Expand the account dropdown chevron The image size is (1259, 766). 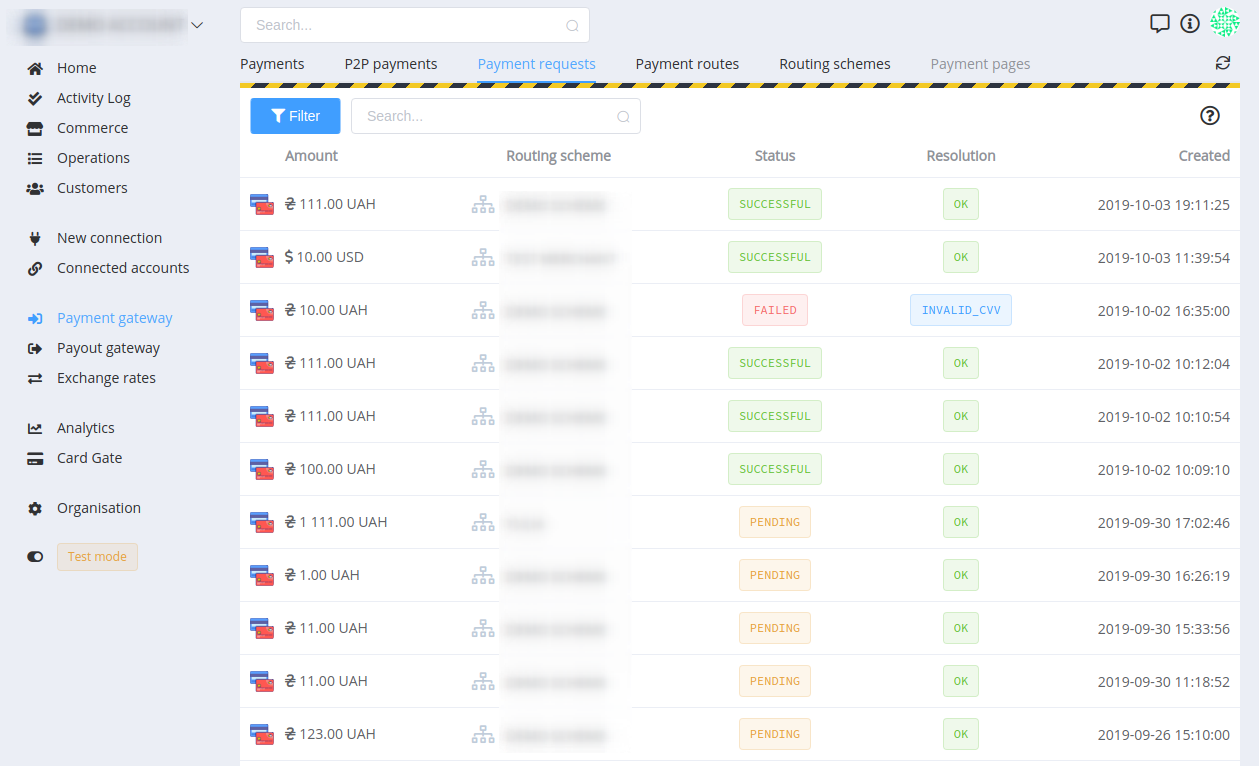pos(197,25)
